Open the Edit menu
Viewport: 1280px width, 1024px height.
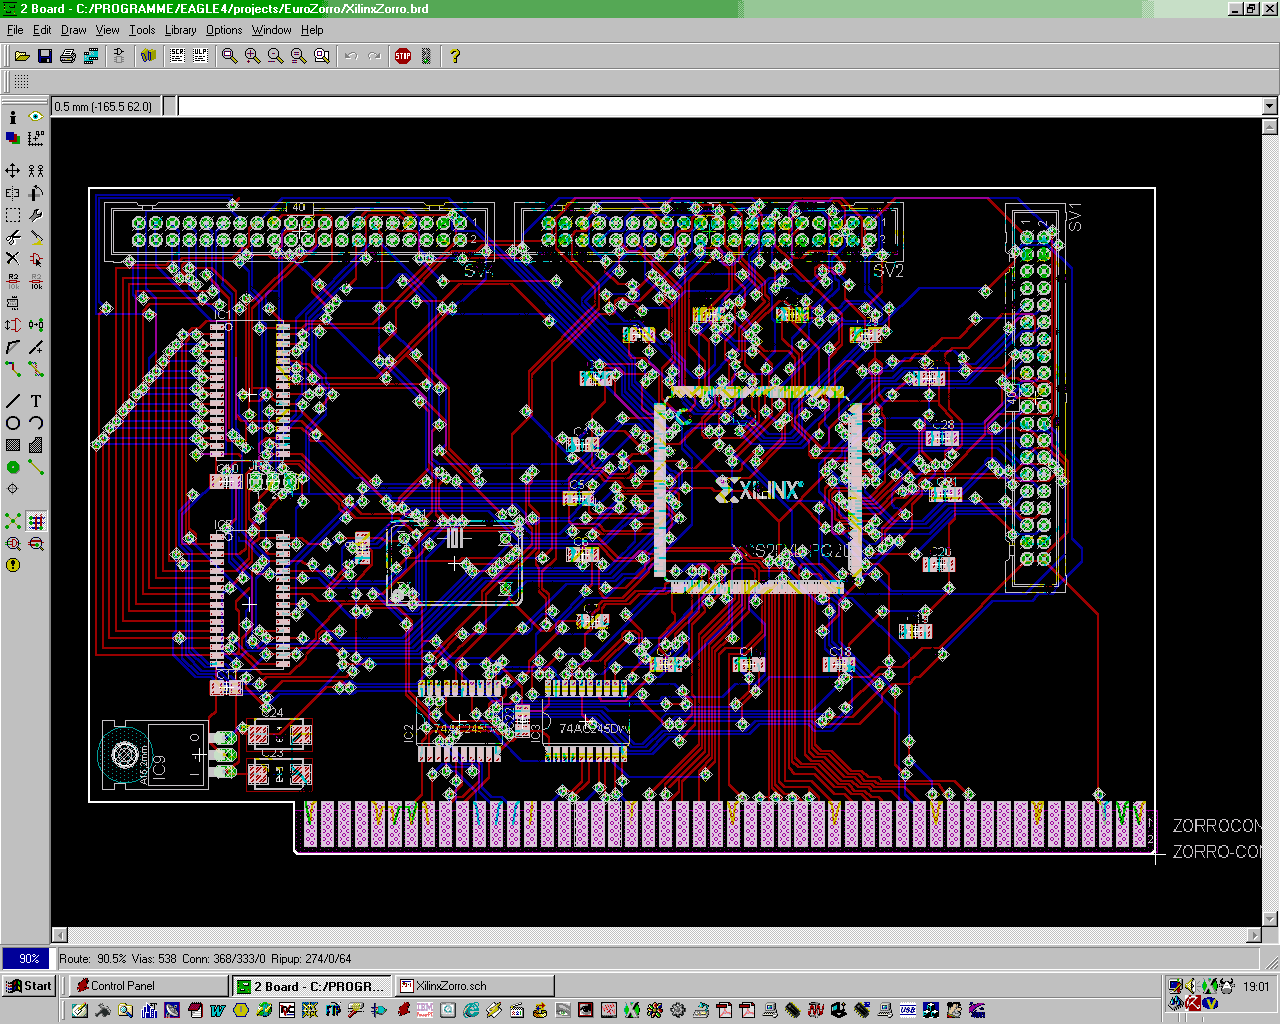tap(42, 30)
